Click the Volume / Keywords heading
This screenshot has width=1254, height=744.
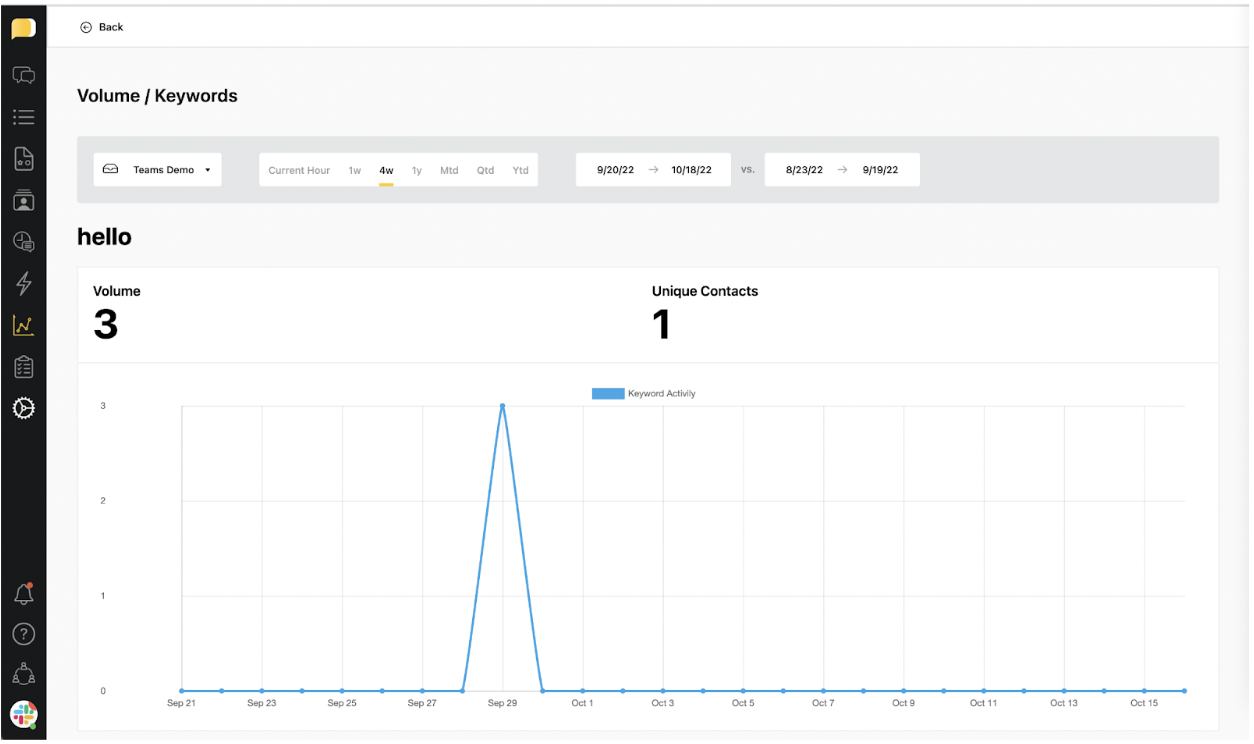[157, 96]
